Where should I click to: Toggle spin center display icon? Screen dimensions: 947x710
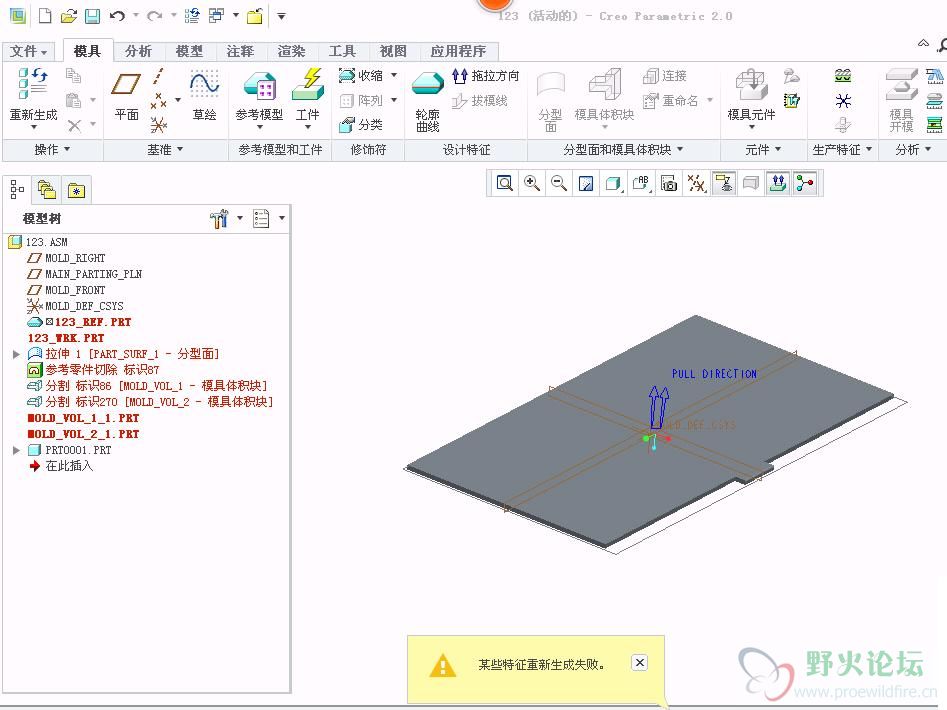click(805, 183)
